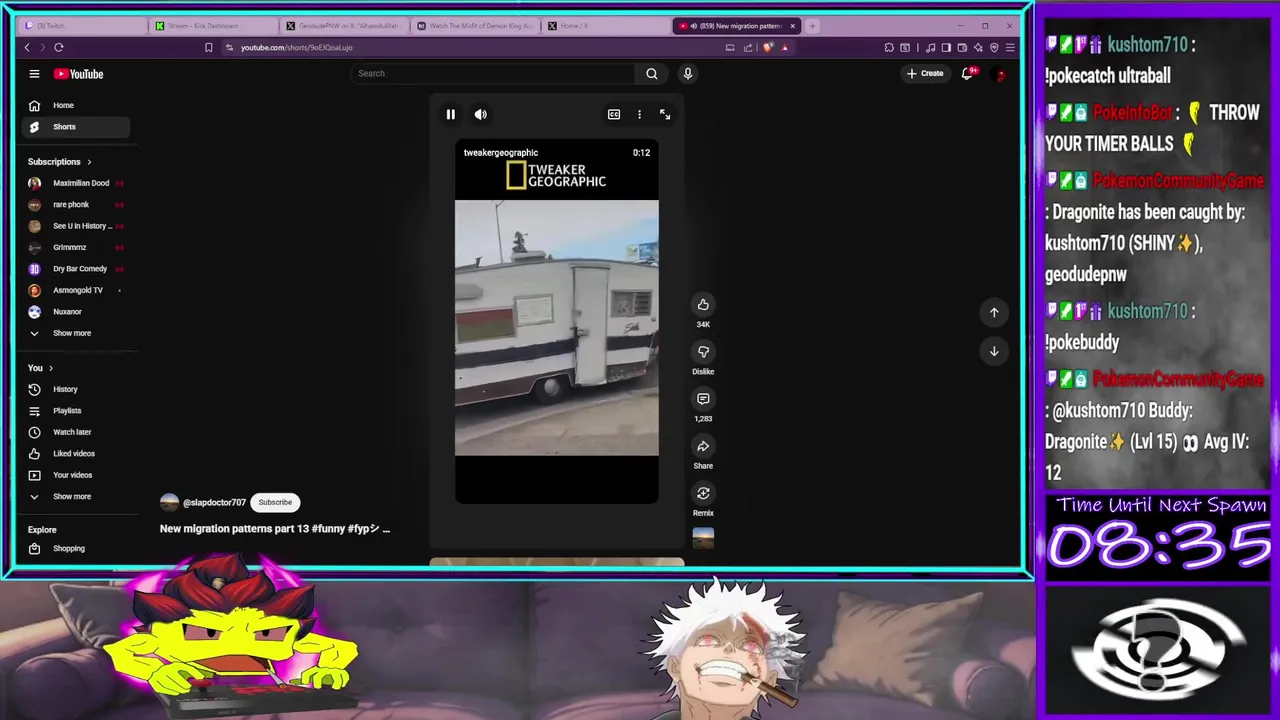
Task: Open the @slapdoctor707 channel link
Action: coord(214,502)
